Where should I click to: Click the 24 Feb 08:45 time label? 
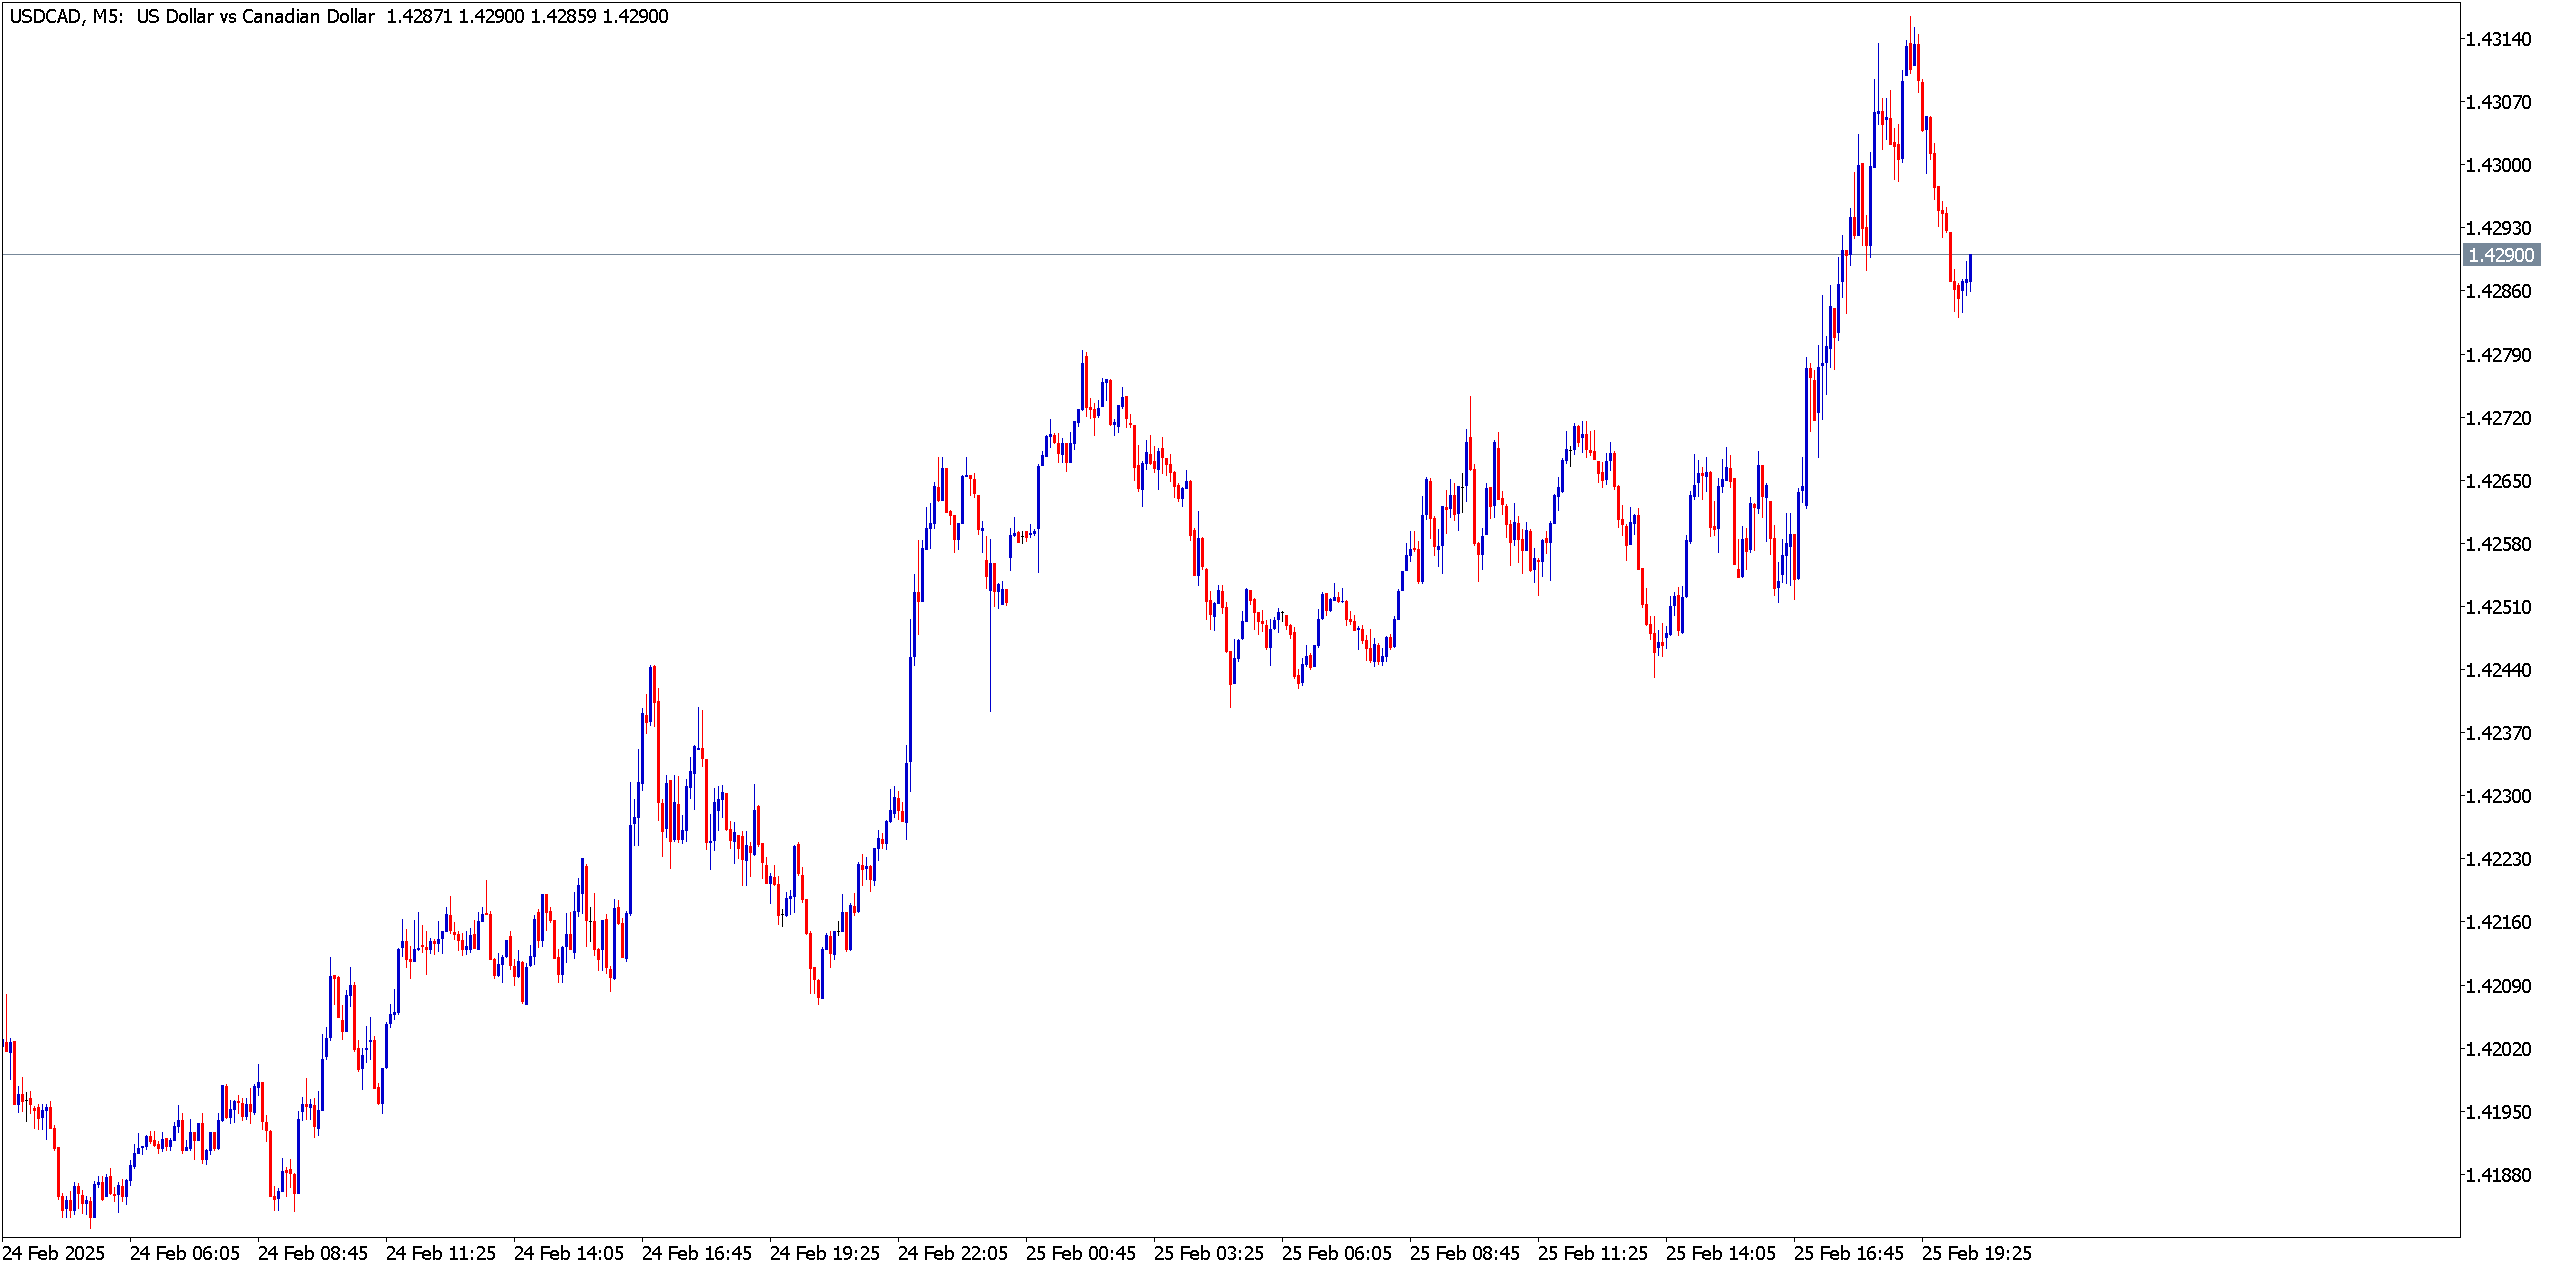click(x=313, y=1253)
